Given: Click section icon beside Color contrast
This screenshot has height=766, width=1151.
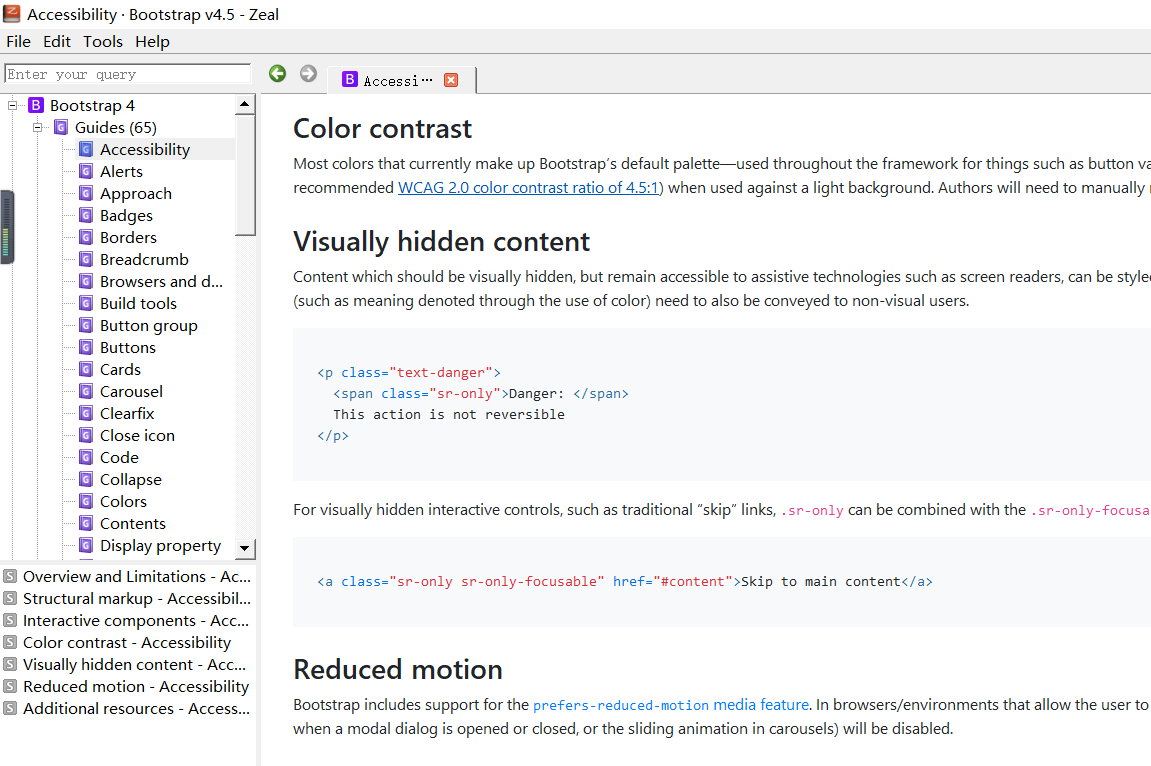Looking at the screenshot, I should point(10,642).
